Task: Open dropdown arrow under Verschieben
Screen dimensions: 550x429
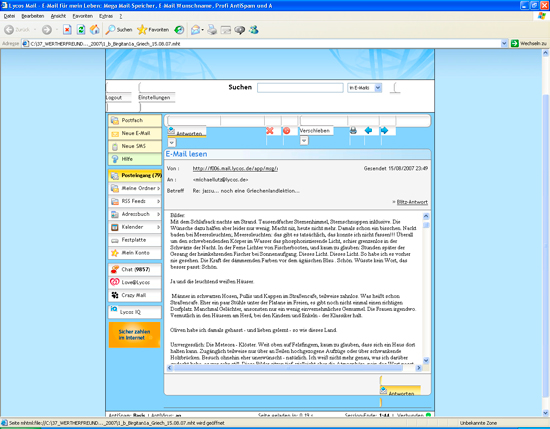Action: pos(304,141)
